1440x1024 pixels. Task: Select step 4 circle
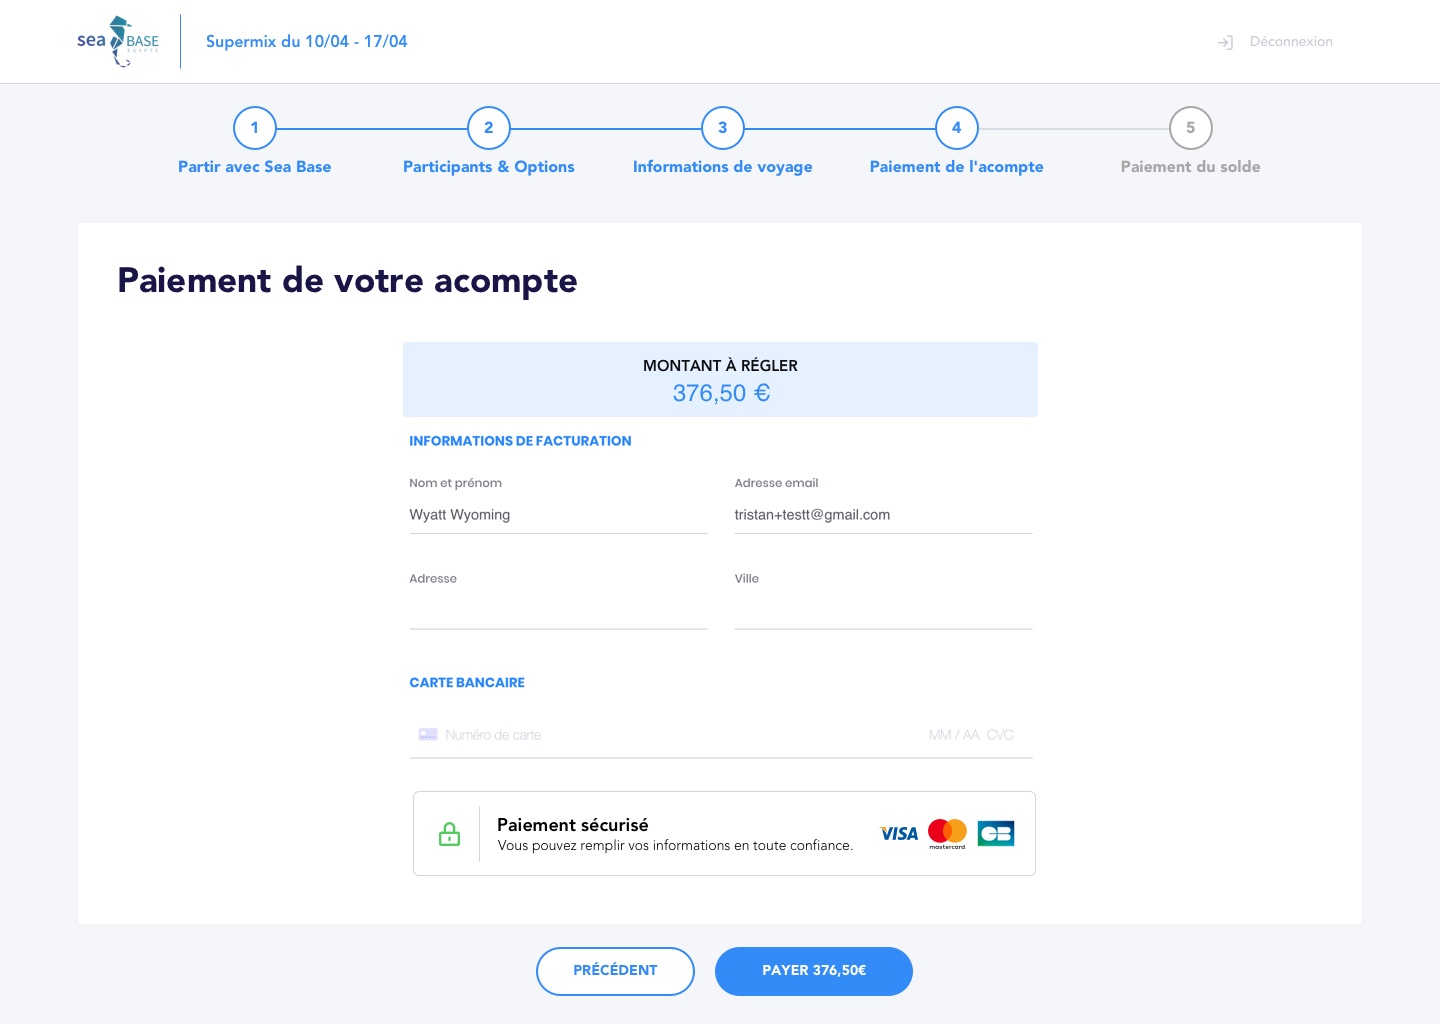(957, 128)
